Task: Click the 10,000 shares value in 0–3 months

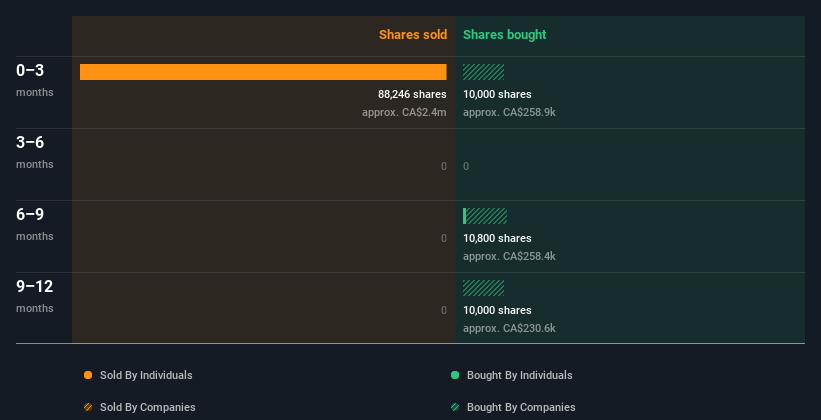Action: click(x=497, y=94)
